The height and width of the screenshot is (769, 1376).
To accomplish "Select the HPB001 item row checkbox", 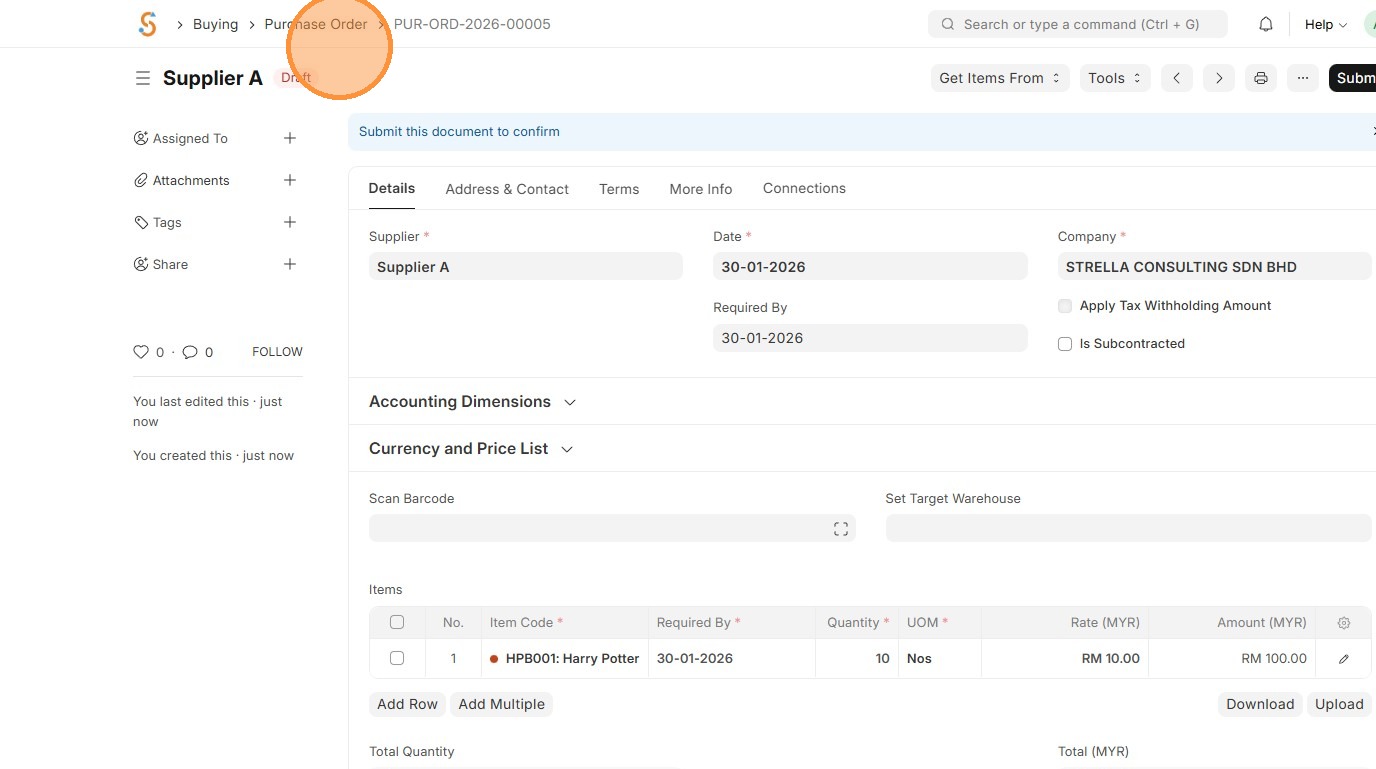I will (x=397, y=658).
